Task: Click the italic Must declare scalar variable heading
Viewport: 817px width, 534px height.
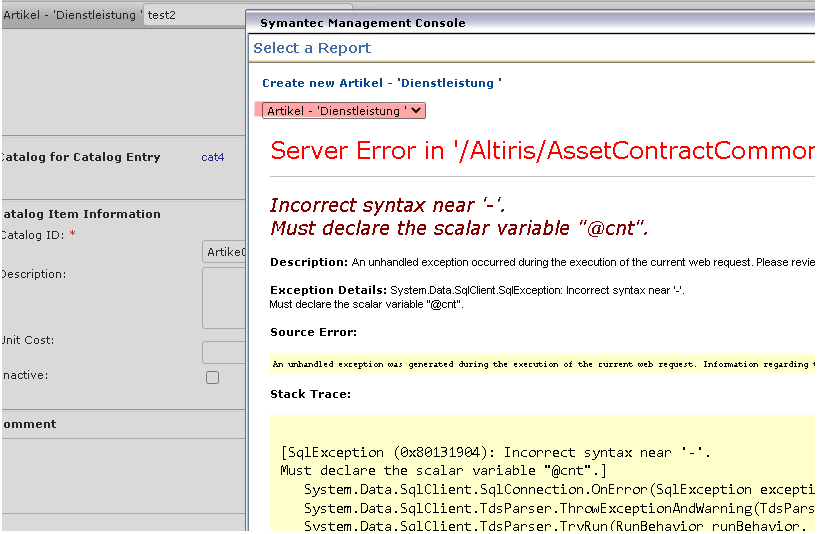Action: point(459,229)
